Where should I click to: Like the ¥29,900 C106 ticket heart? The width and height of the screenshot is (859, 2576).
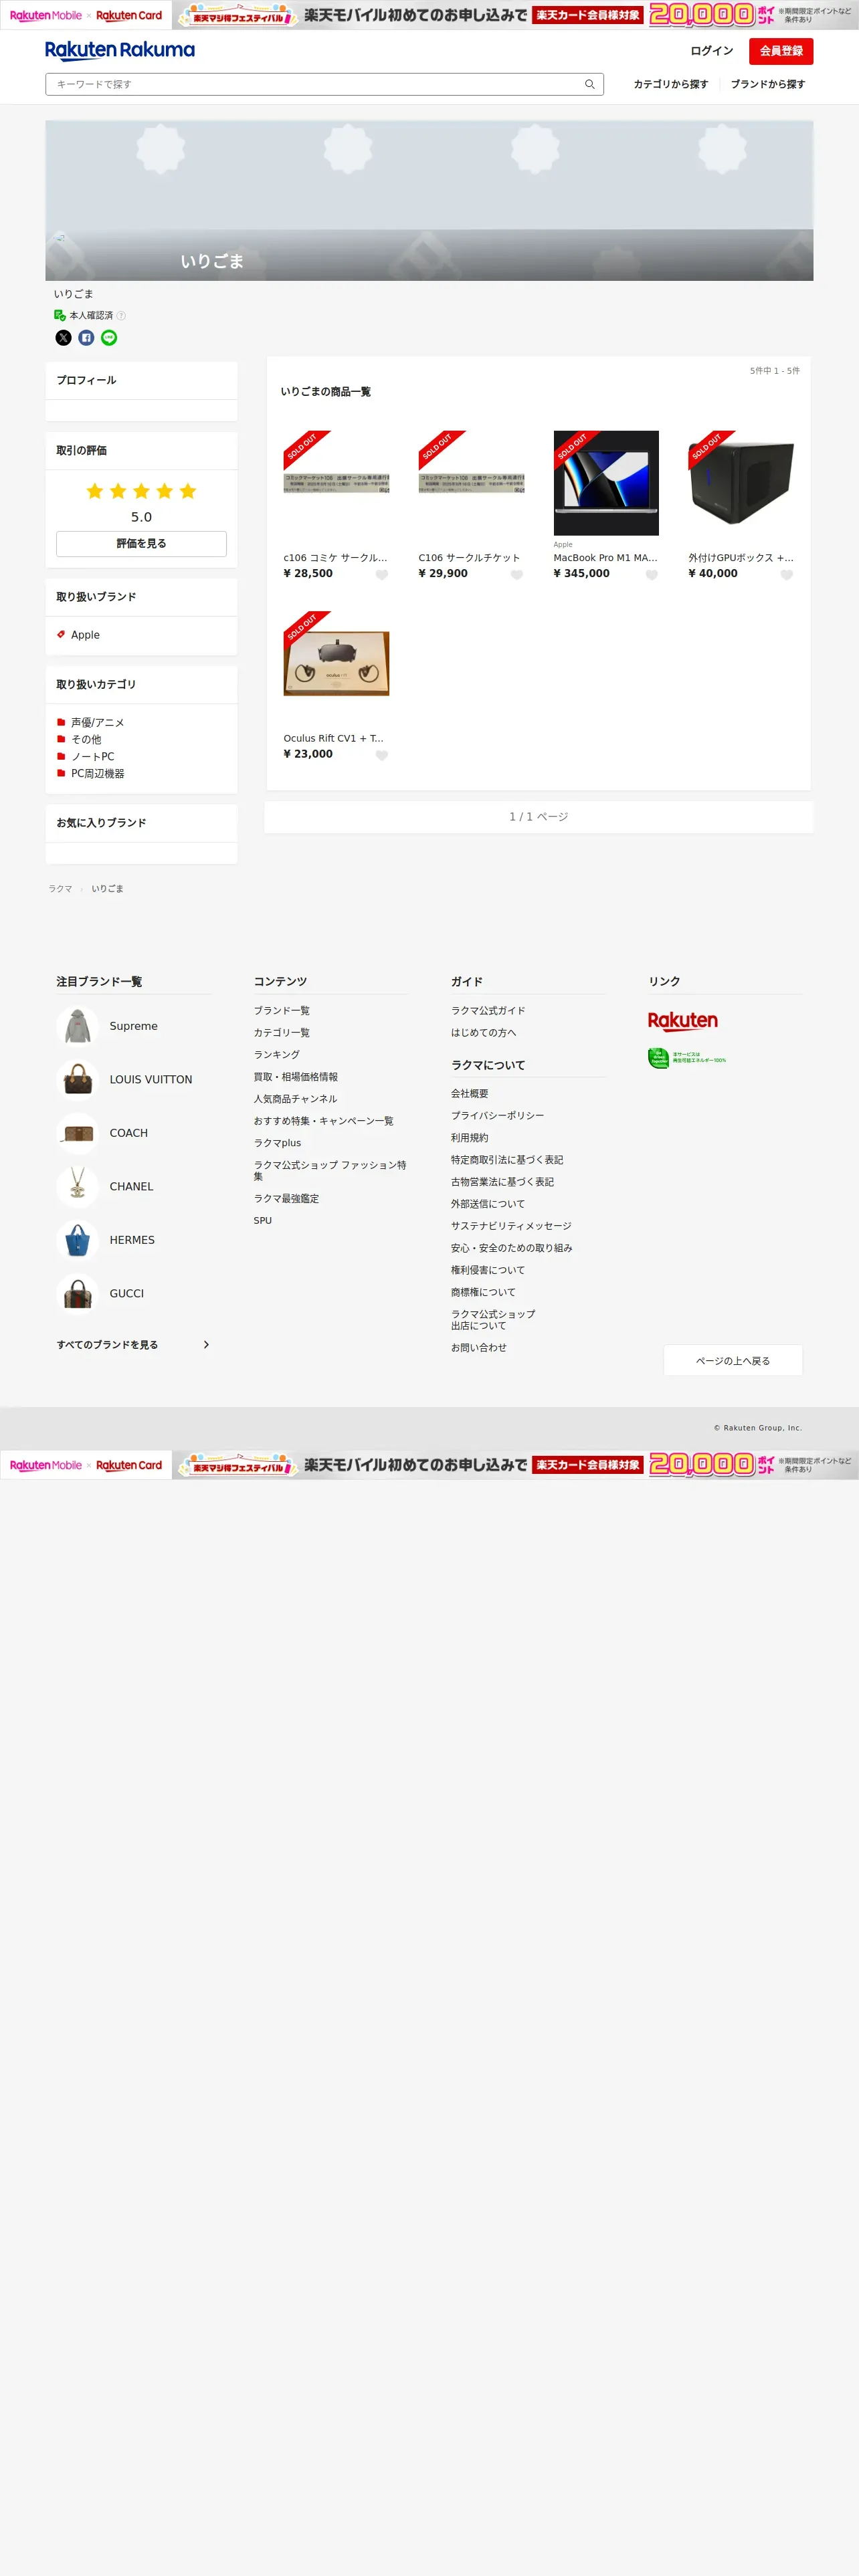click(516, 575)
